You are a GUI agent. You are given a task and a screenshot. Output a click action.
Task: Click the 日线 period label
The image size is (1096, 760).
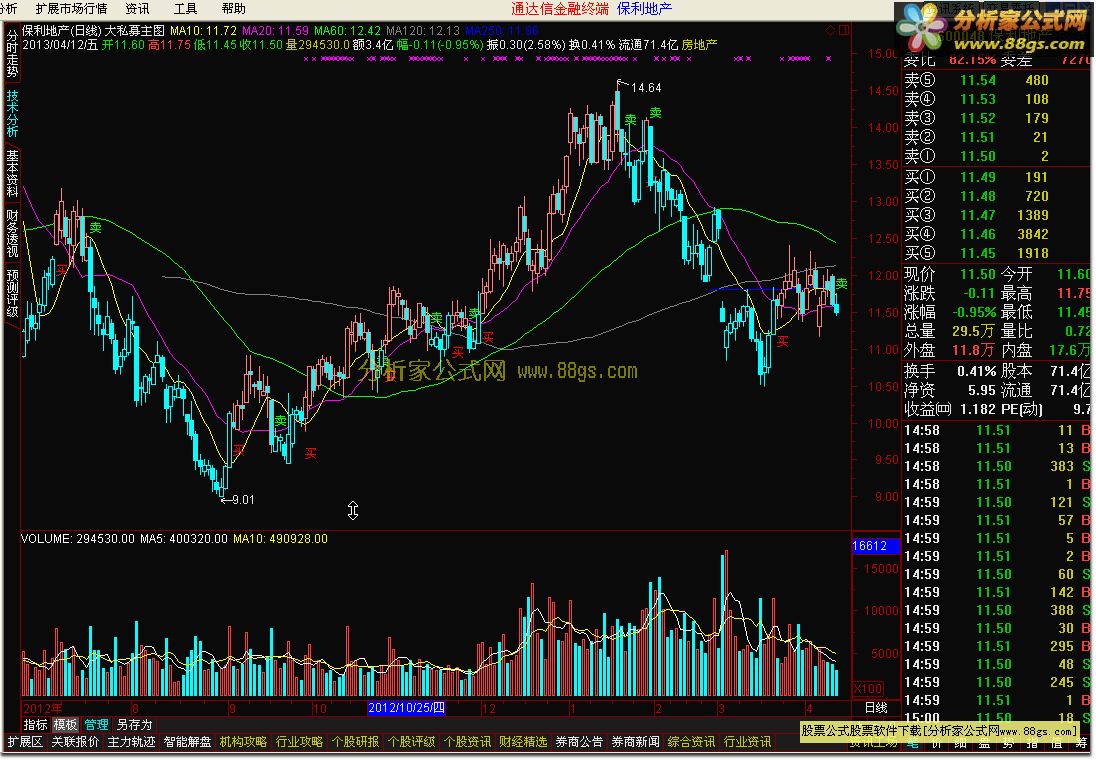(876, 708)
